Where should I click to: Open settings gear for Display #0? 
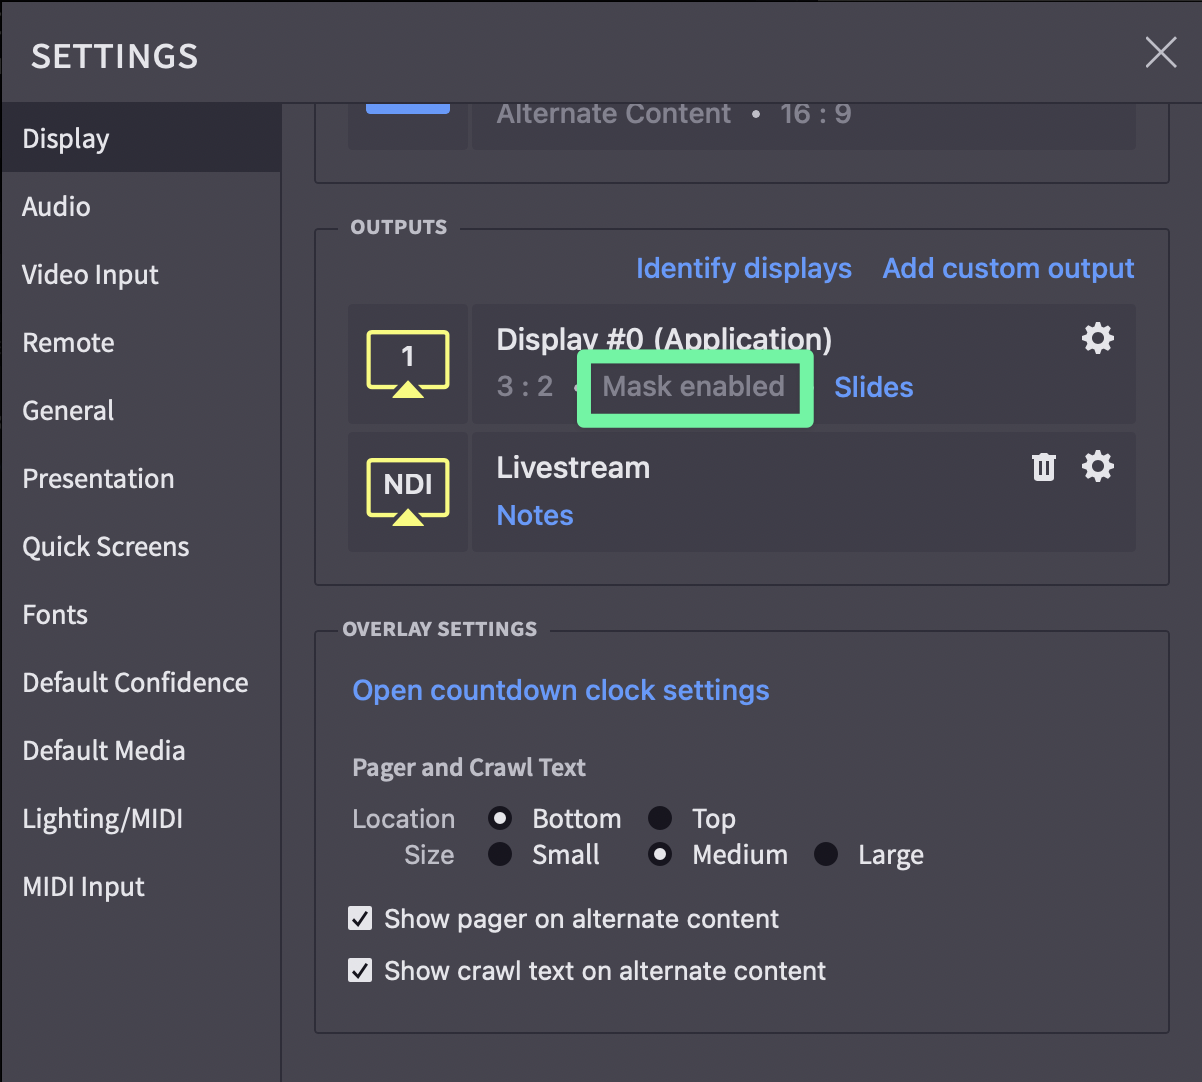point(1098,339)
